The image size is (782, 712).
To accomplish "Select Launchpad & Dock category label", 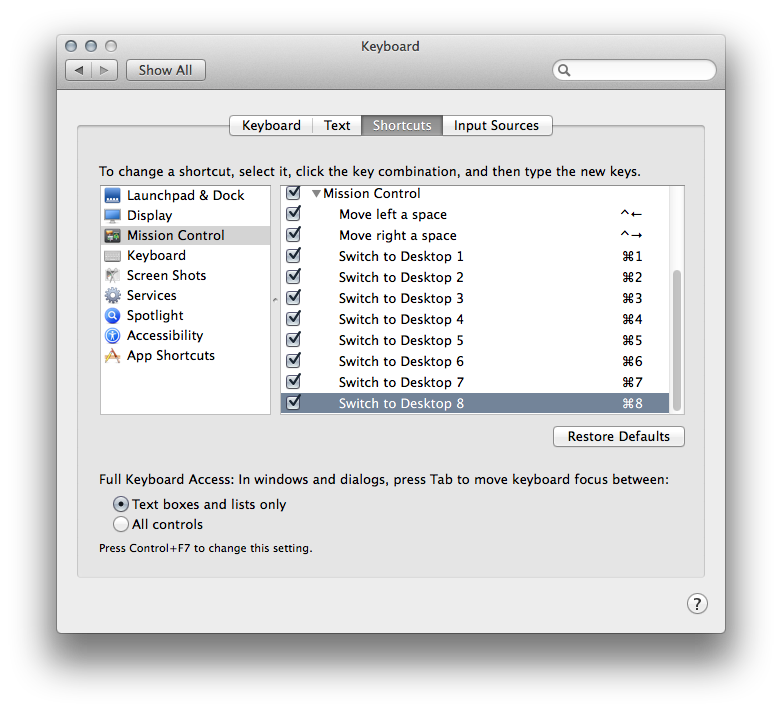I will coord(186,195).
